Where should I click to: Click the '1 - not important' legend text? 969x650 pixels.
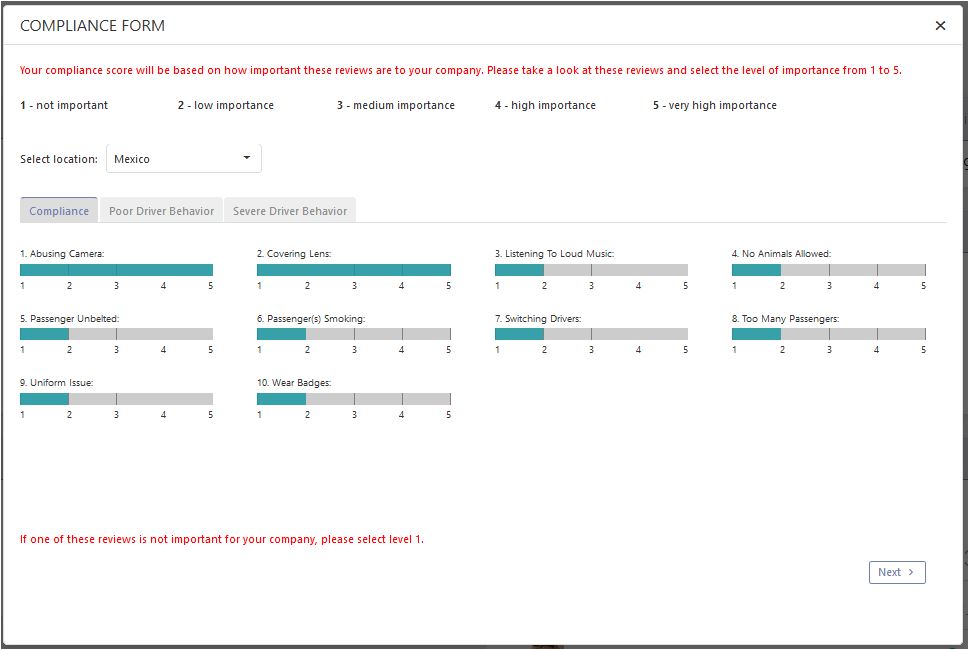(64, 105)
